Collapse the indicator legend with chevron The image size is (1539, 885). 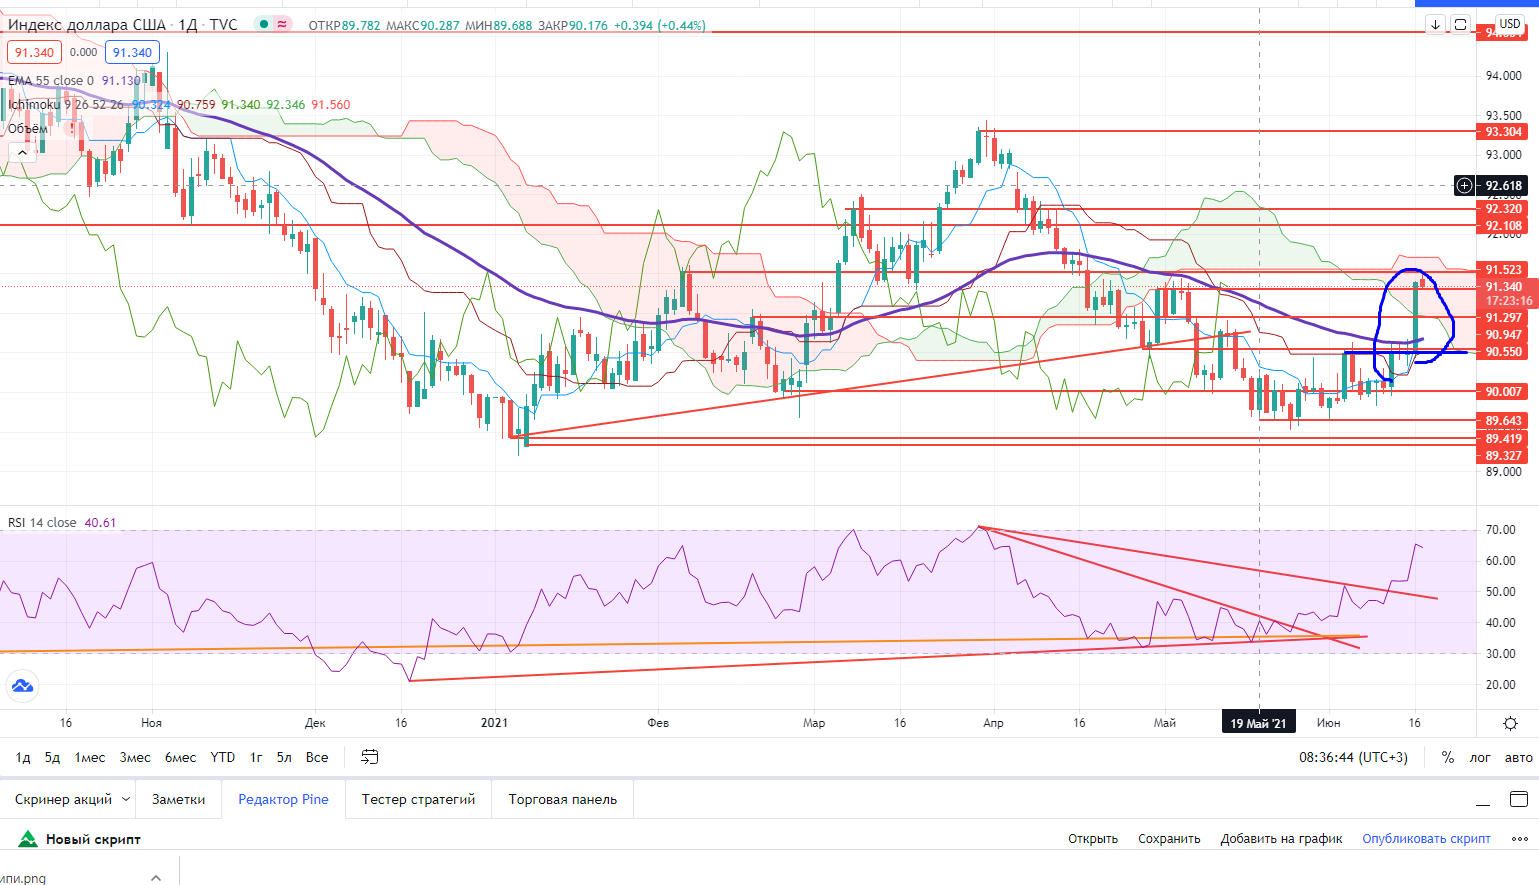coord(20,152)
